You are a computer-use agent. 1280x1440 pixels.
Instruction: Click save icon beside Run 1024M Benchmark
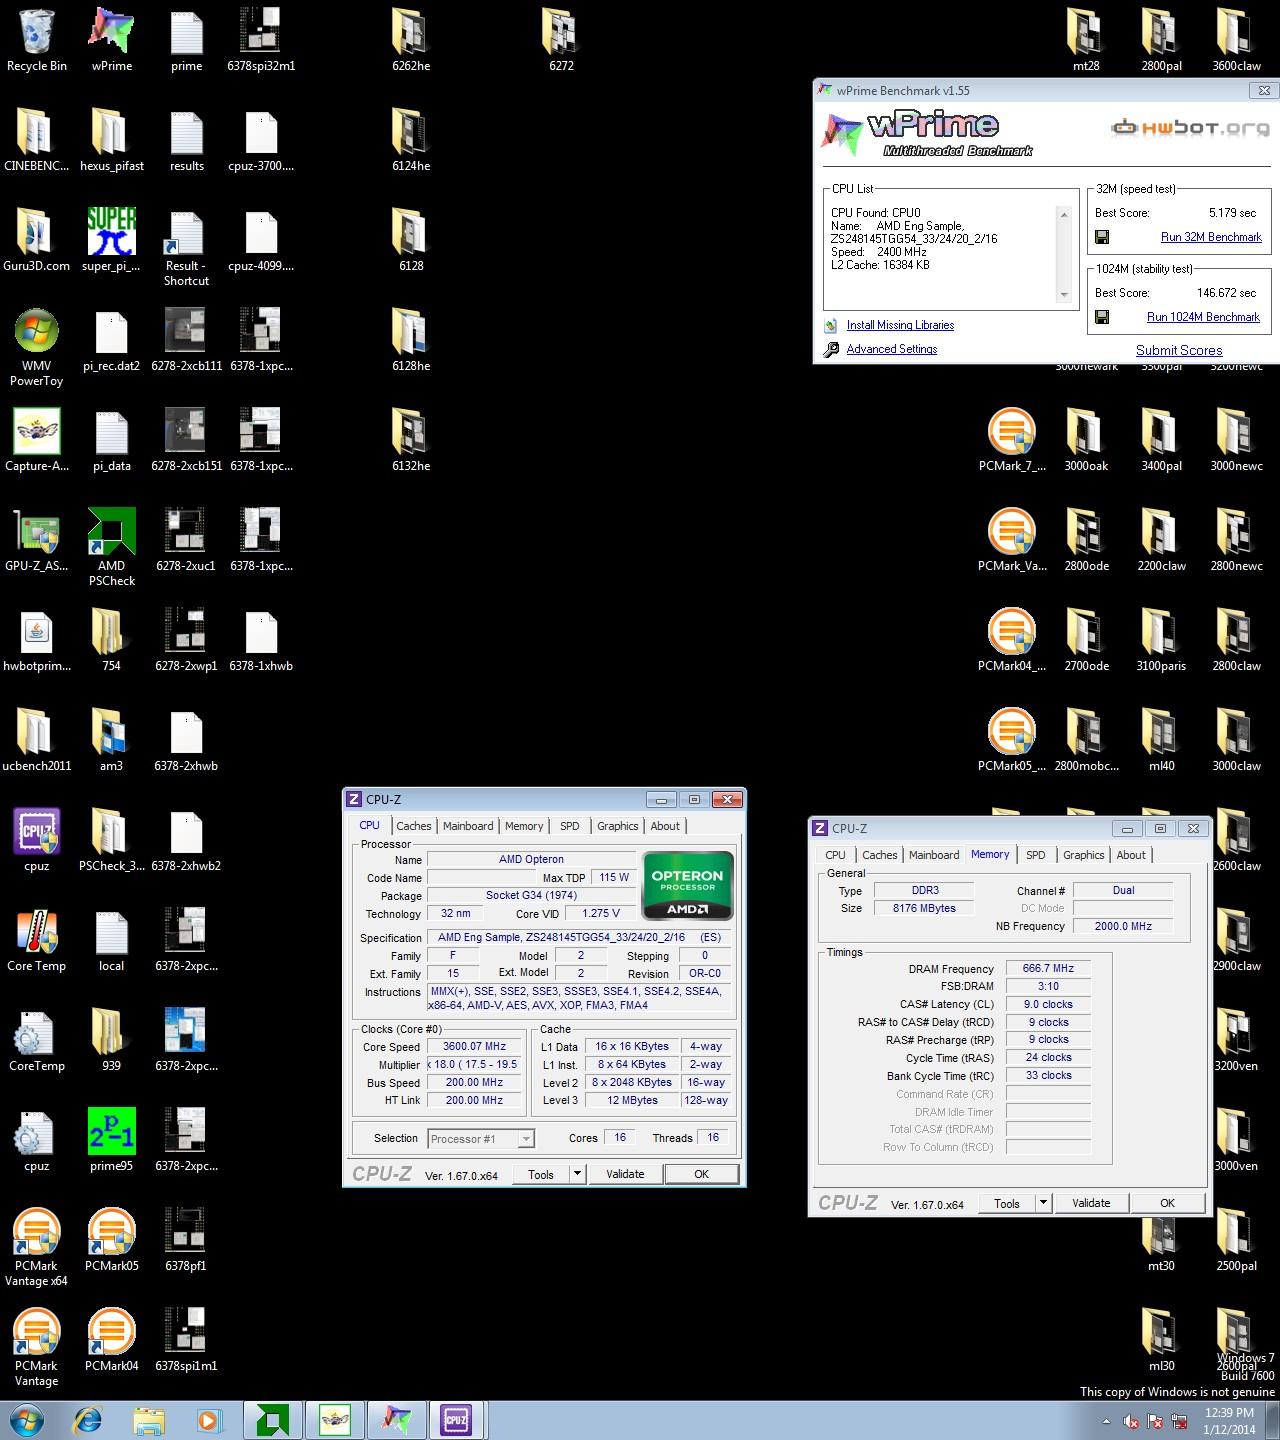point(1102,317)
